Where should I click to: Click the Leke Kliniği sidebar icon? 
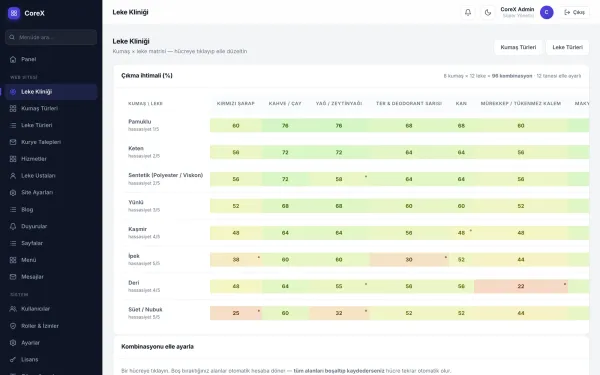click(x=13, y=92)
